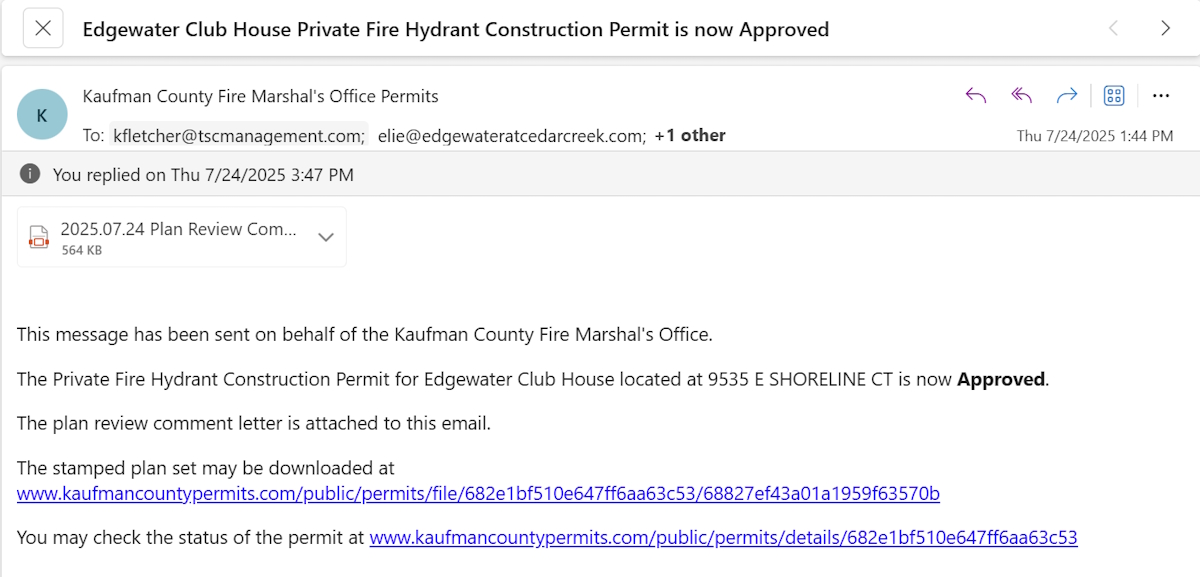Open the 'You replied on Thu 7/24/2025' notice
1200x577 pixels.
pyautogui.click(x=203, y=175)
